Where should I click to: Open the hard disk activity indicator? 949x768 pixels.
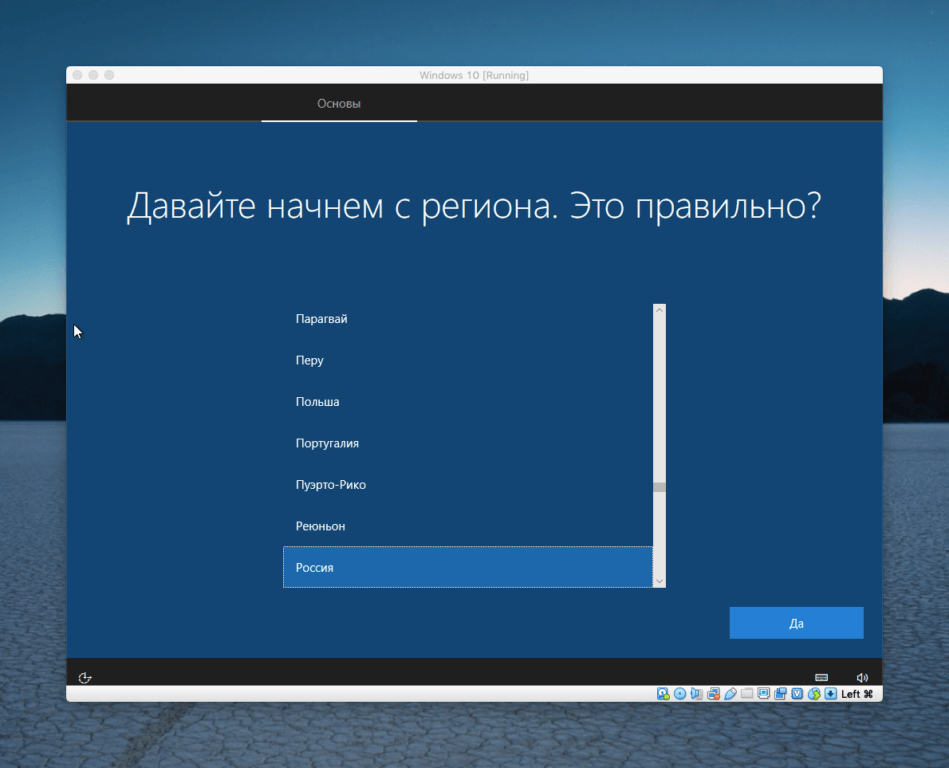[x=663, y=694]
